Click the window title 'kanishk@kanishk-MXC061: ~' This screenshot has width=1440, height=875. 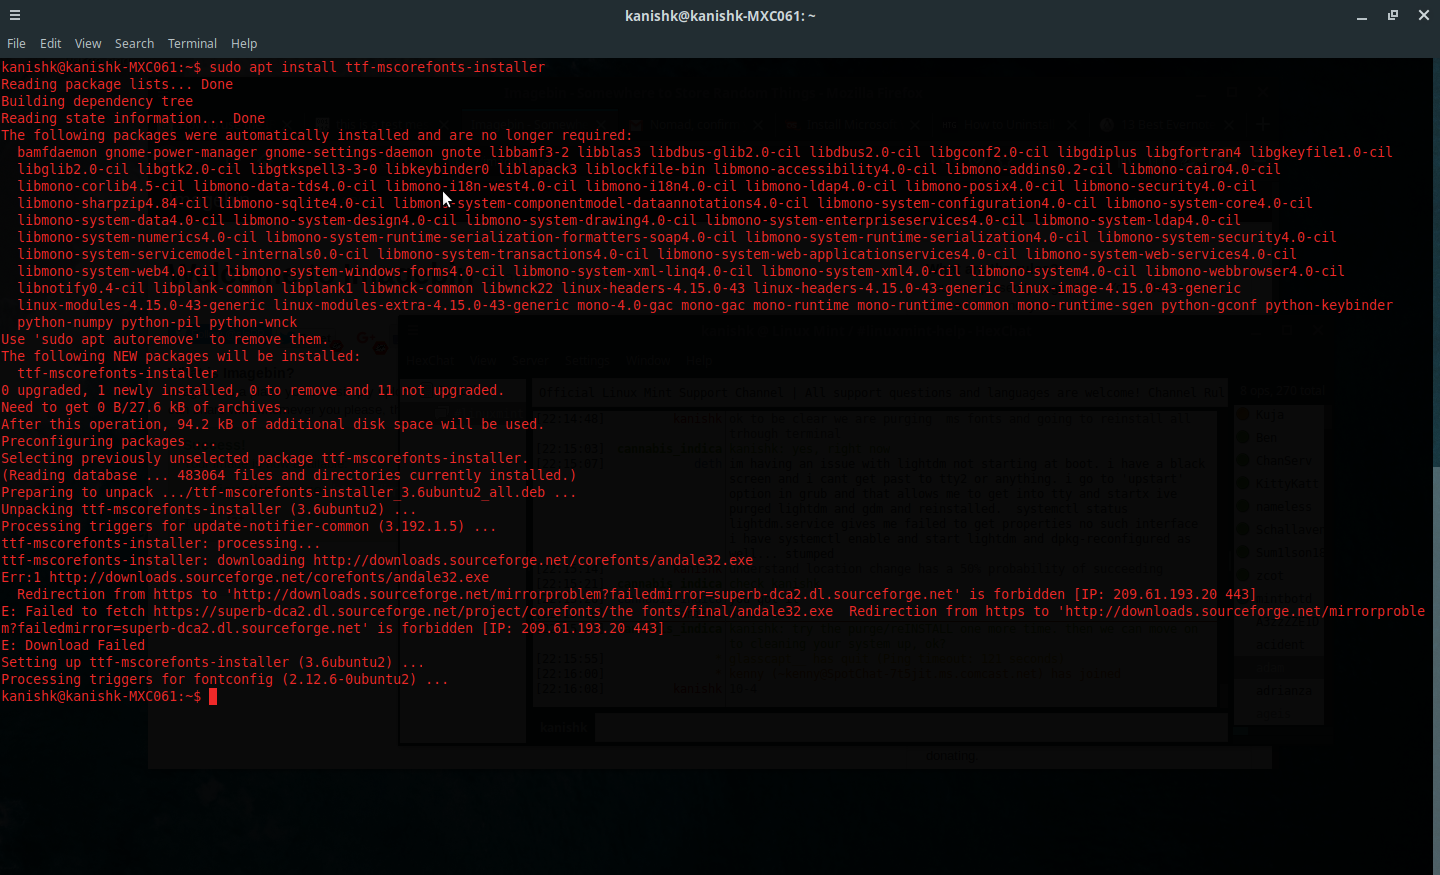pyautogui.click(x=720, y=16)
